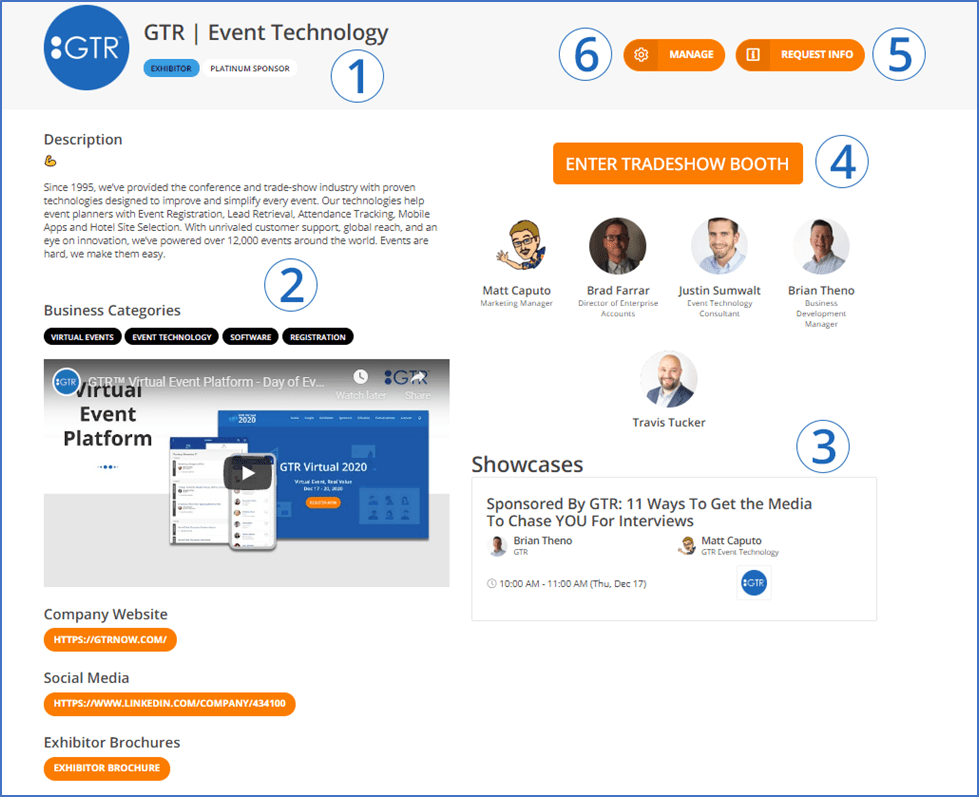Viewport: 979px width, 797px height.
Task: Click the Share icon on video
Action: (418, 378)
